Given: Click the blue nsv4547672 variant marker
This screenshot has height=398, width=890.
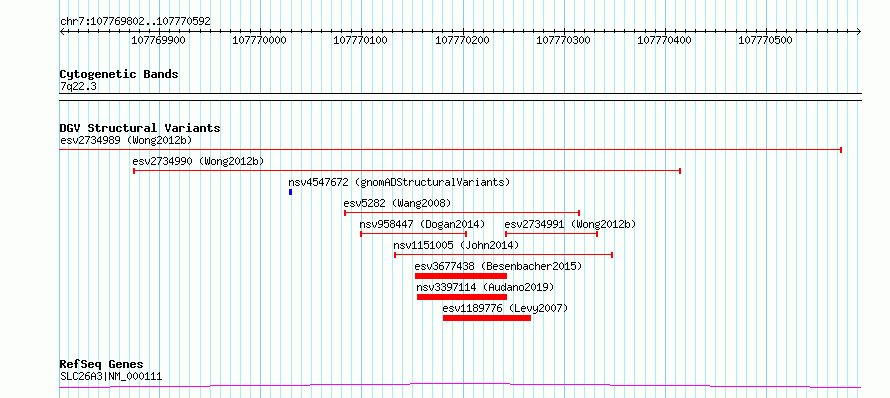Looking at the screenshot, I should point(291,192).
